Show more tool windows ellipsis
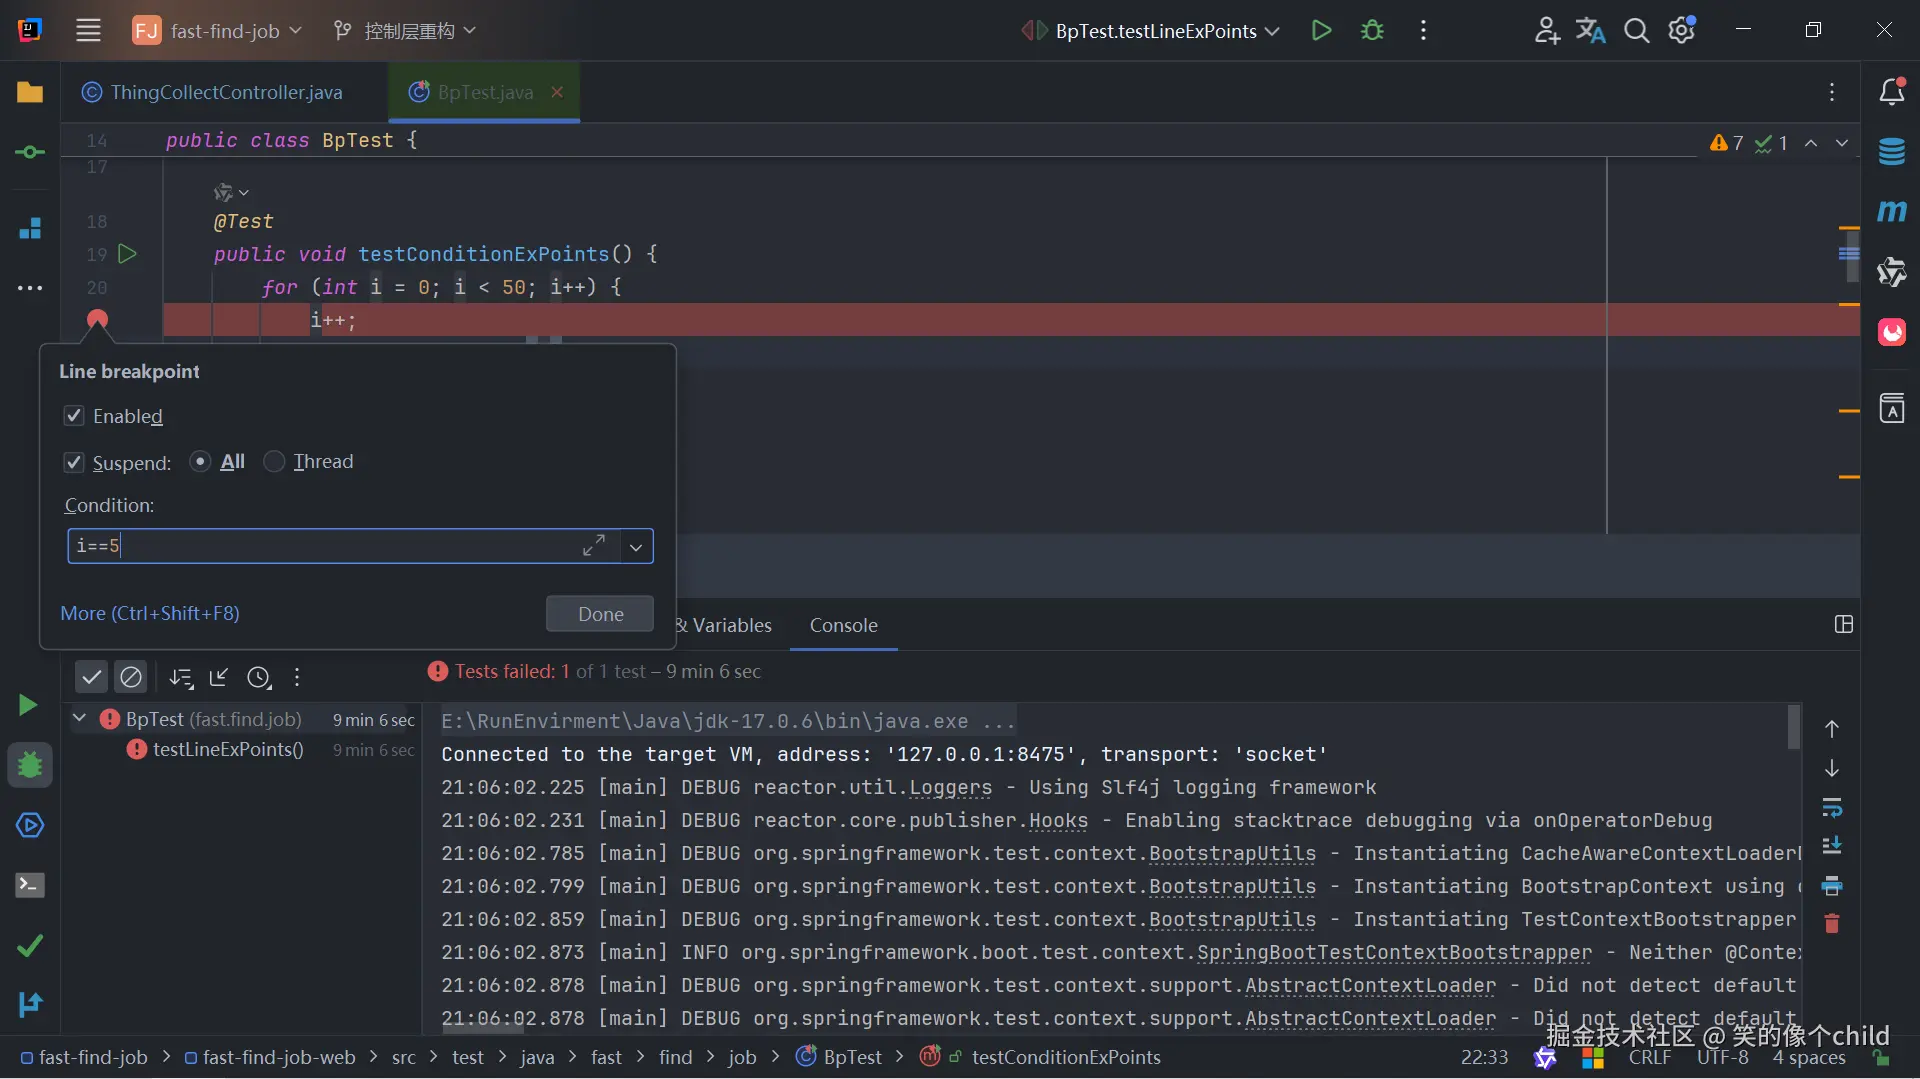The image size is (1920, 1079). pos(30,288)
